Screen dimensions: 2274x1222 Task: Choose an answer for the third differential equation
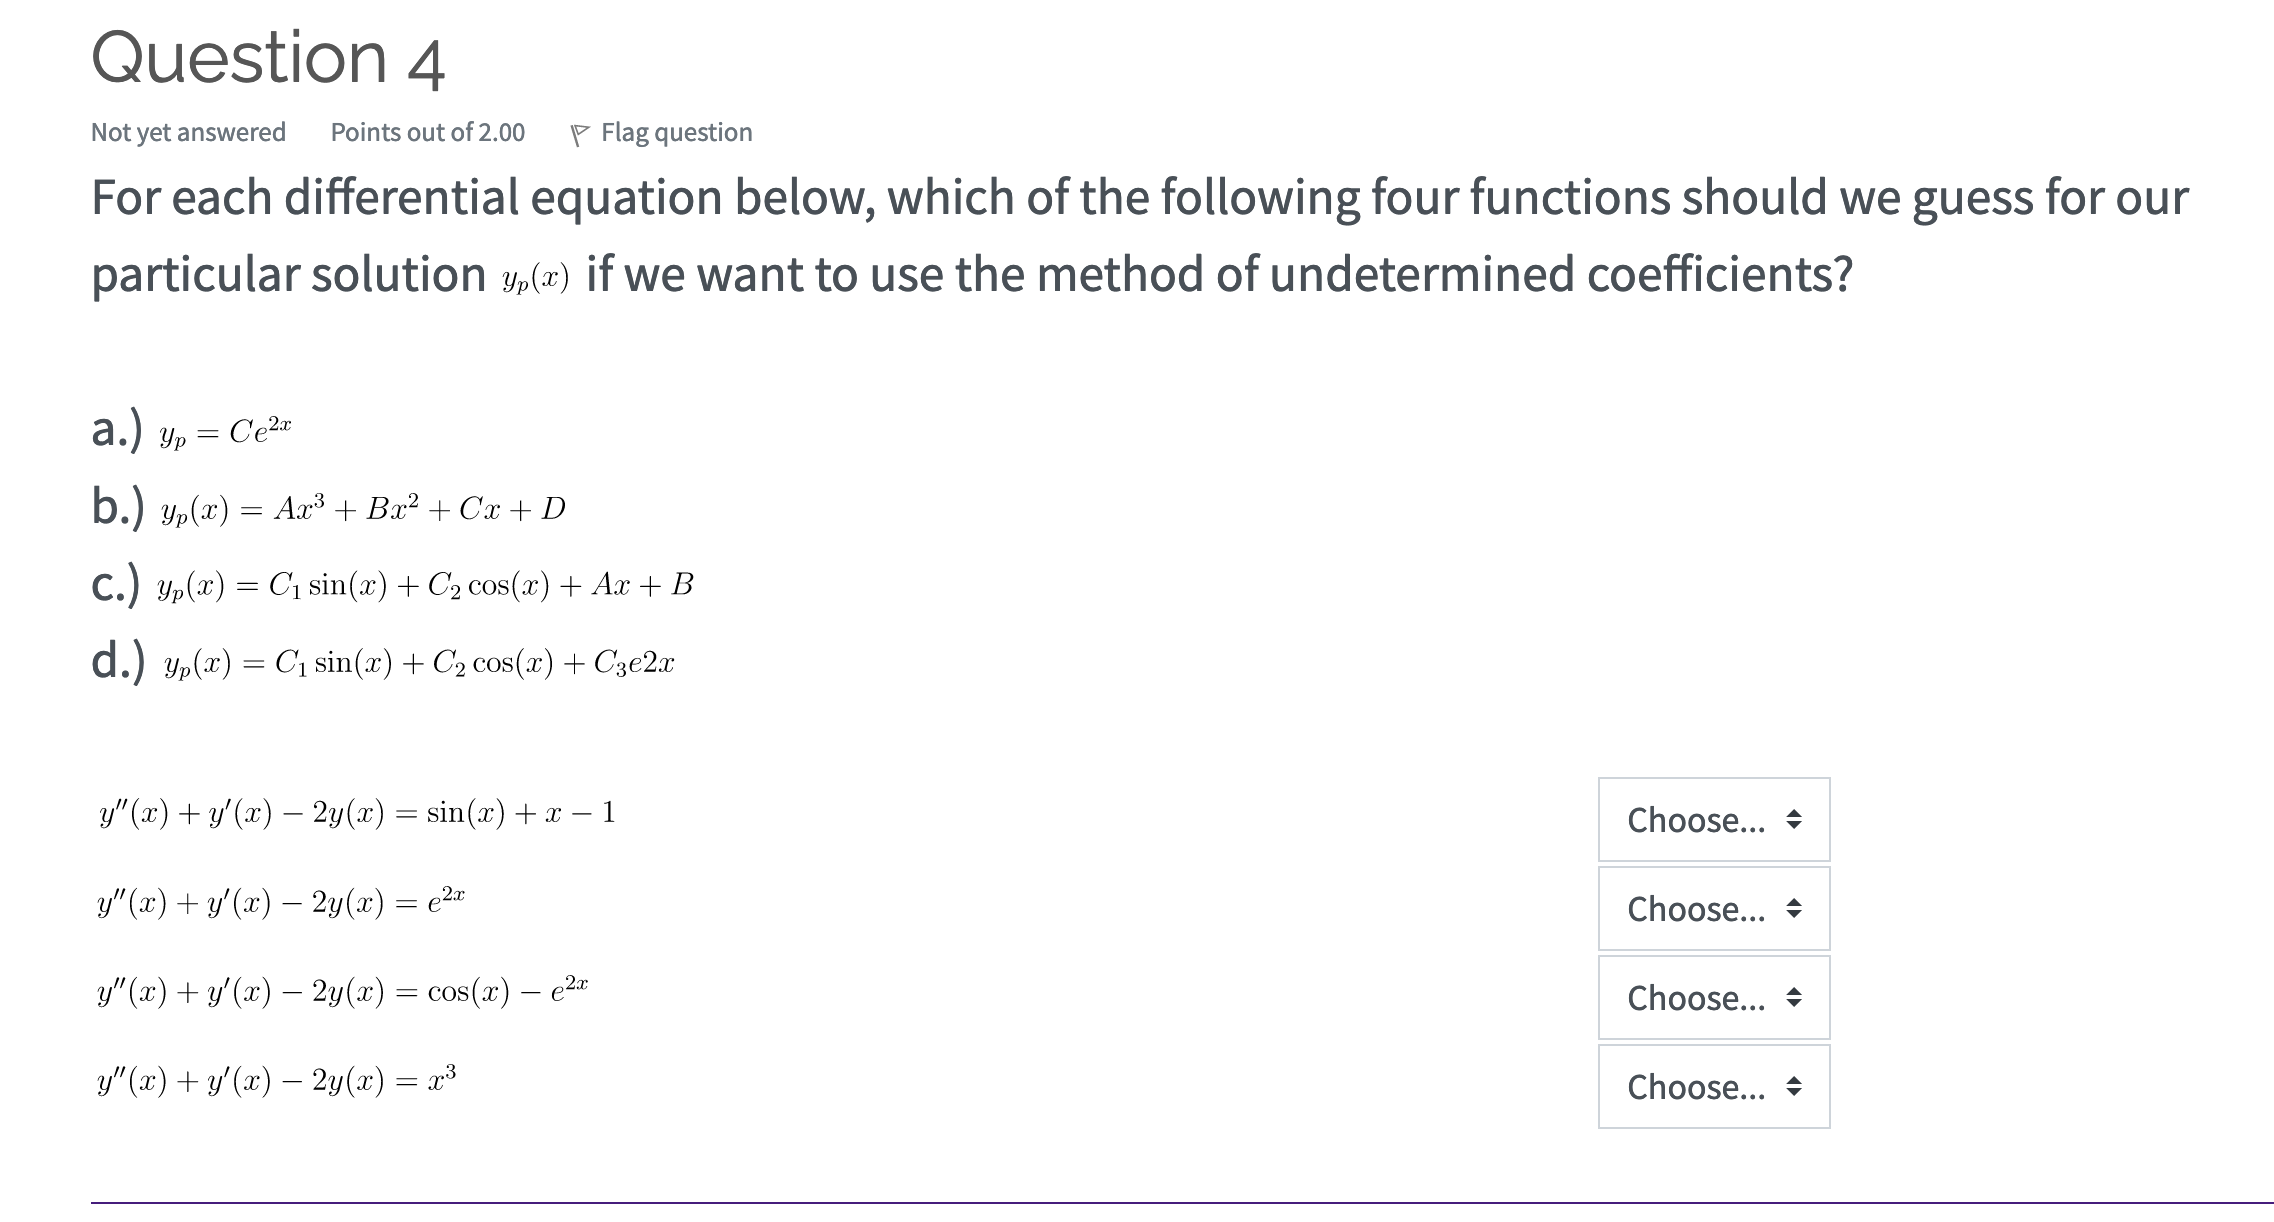pos(1712,997)
